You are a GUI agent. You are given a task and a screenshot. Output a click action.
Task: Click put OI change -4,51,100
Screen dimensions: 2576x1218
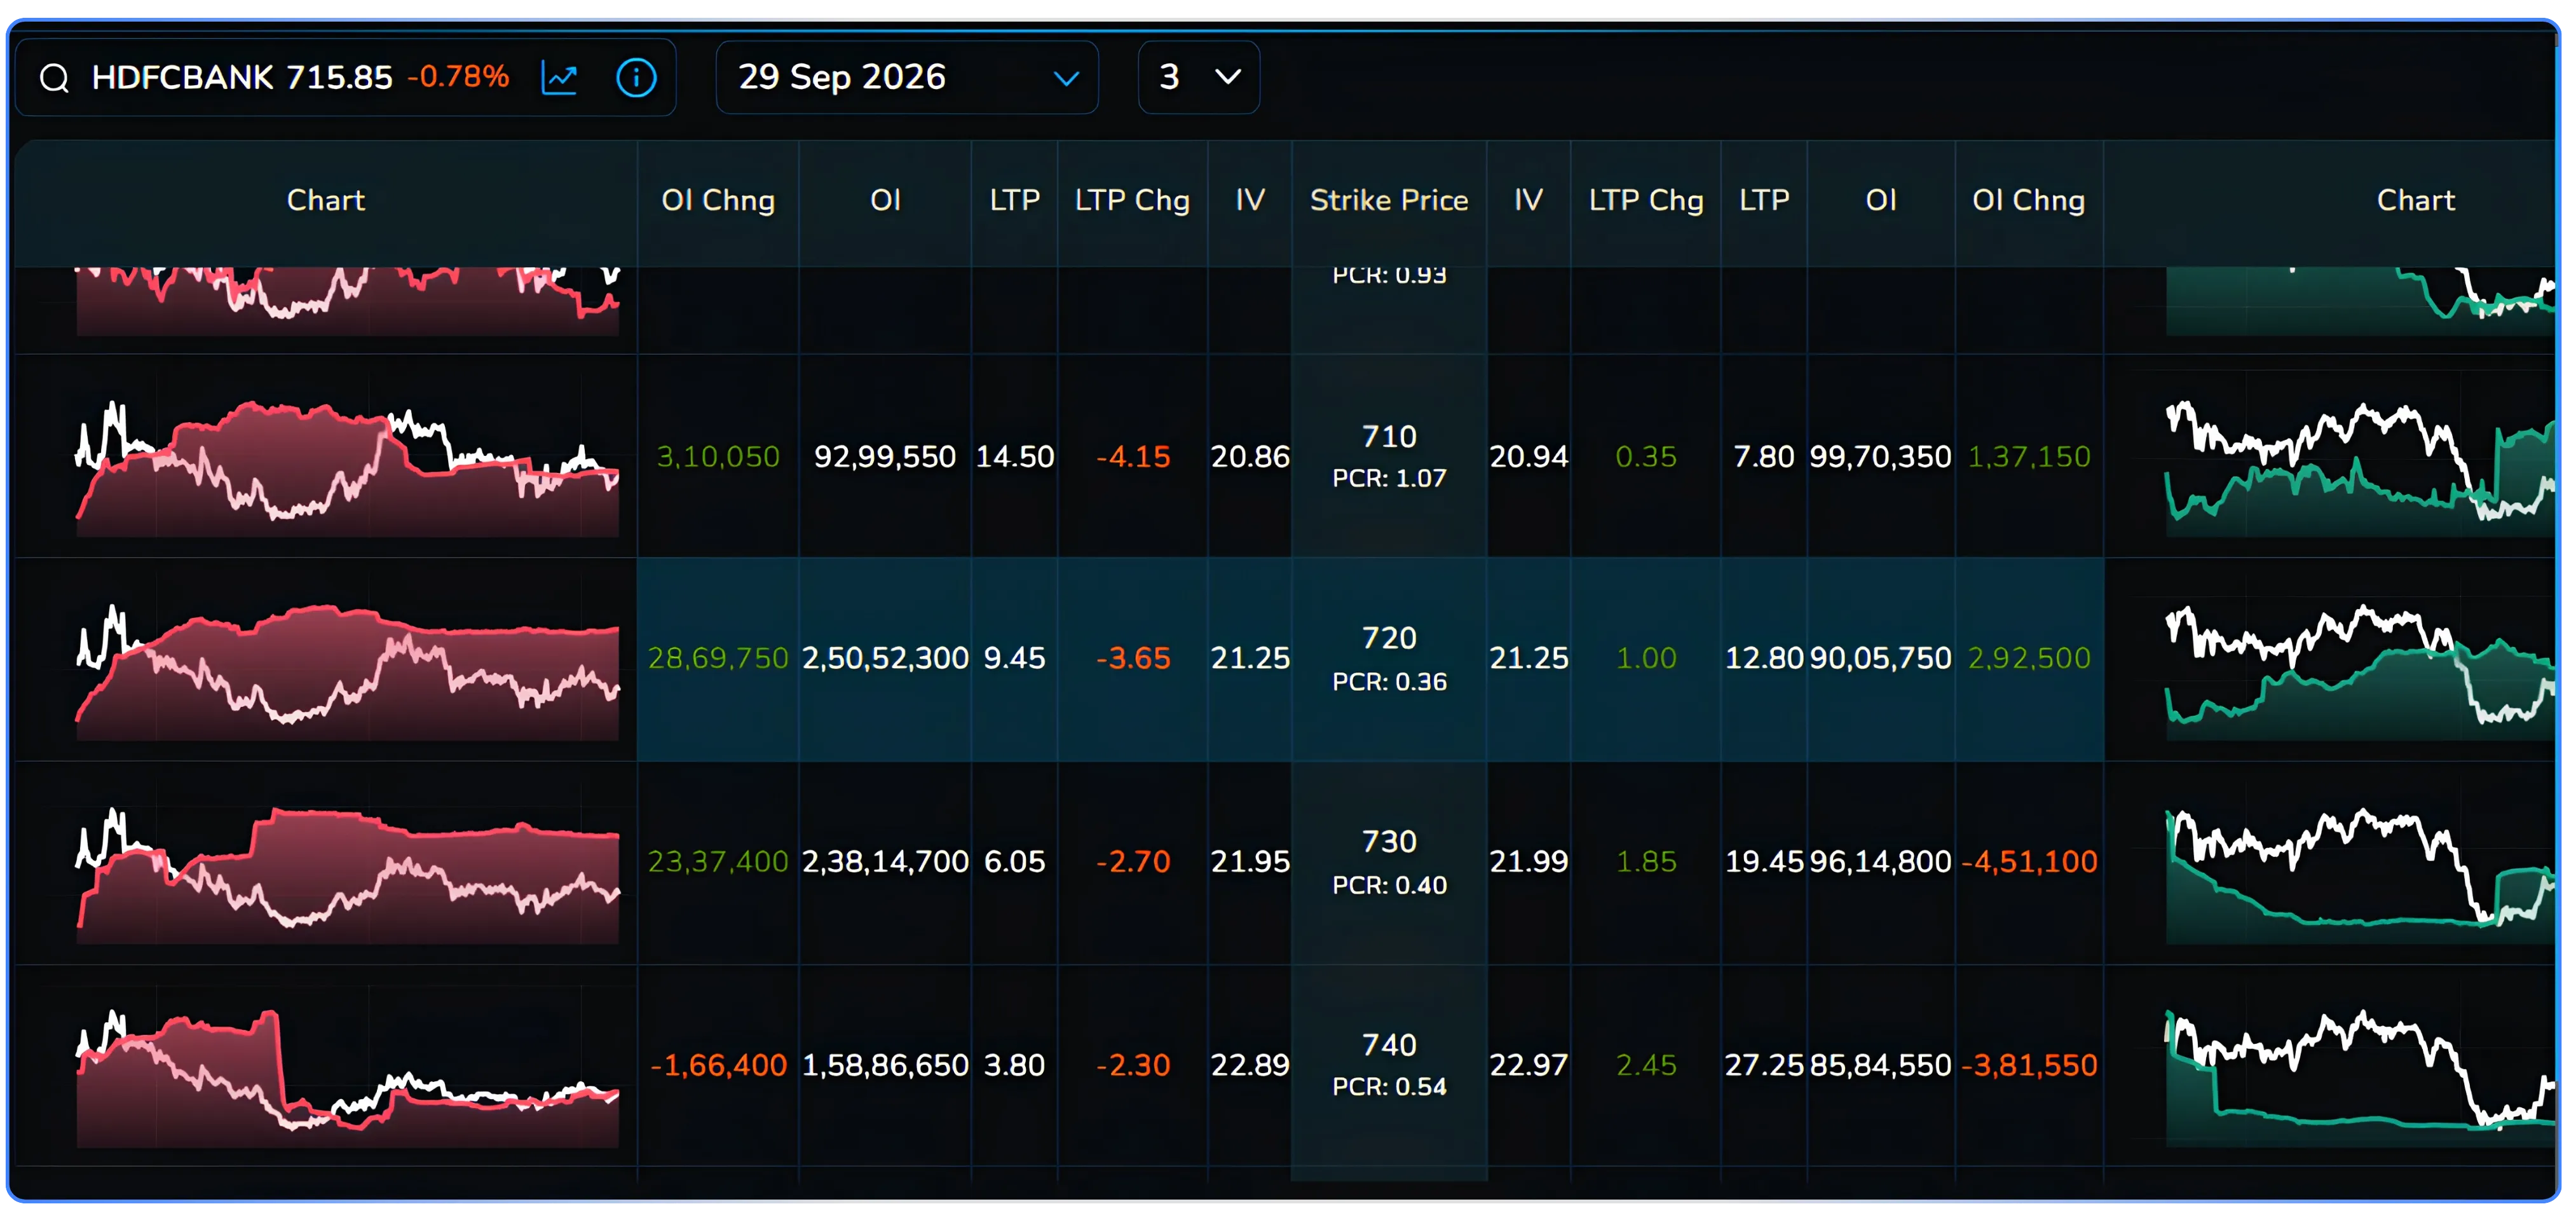click(x=2029, y=862)
